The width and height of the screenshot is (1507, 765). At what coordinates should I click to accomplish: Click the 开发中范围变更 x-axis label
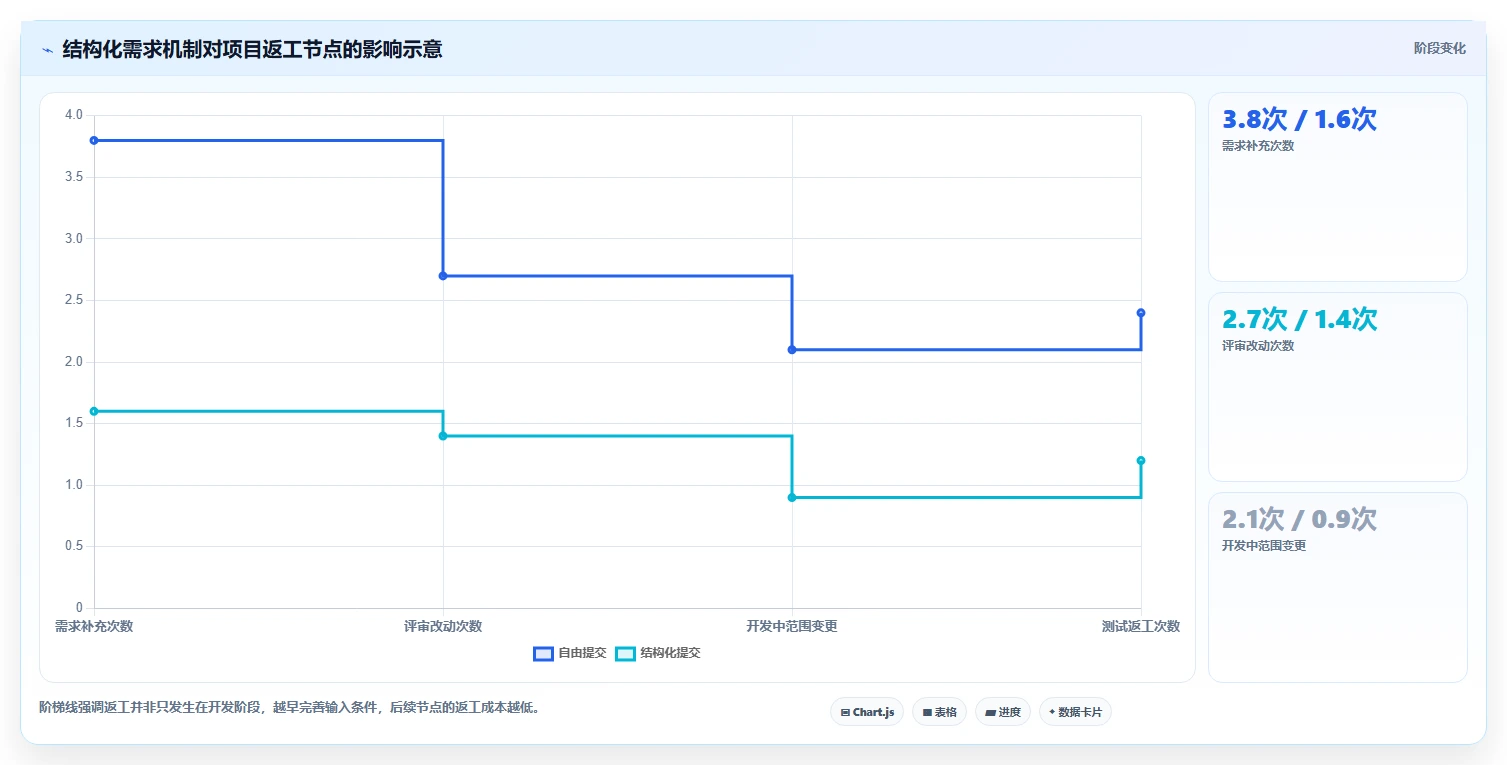792,626
